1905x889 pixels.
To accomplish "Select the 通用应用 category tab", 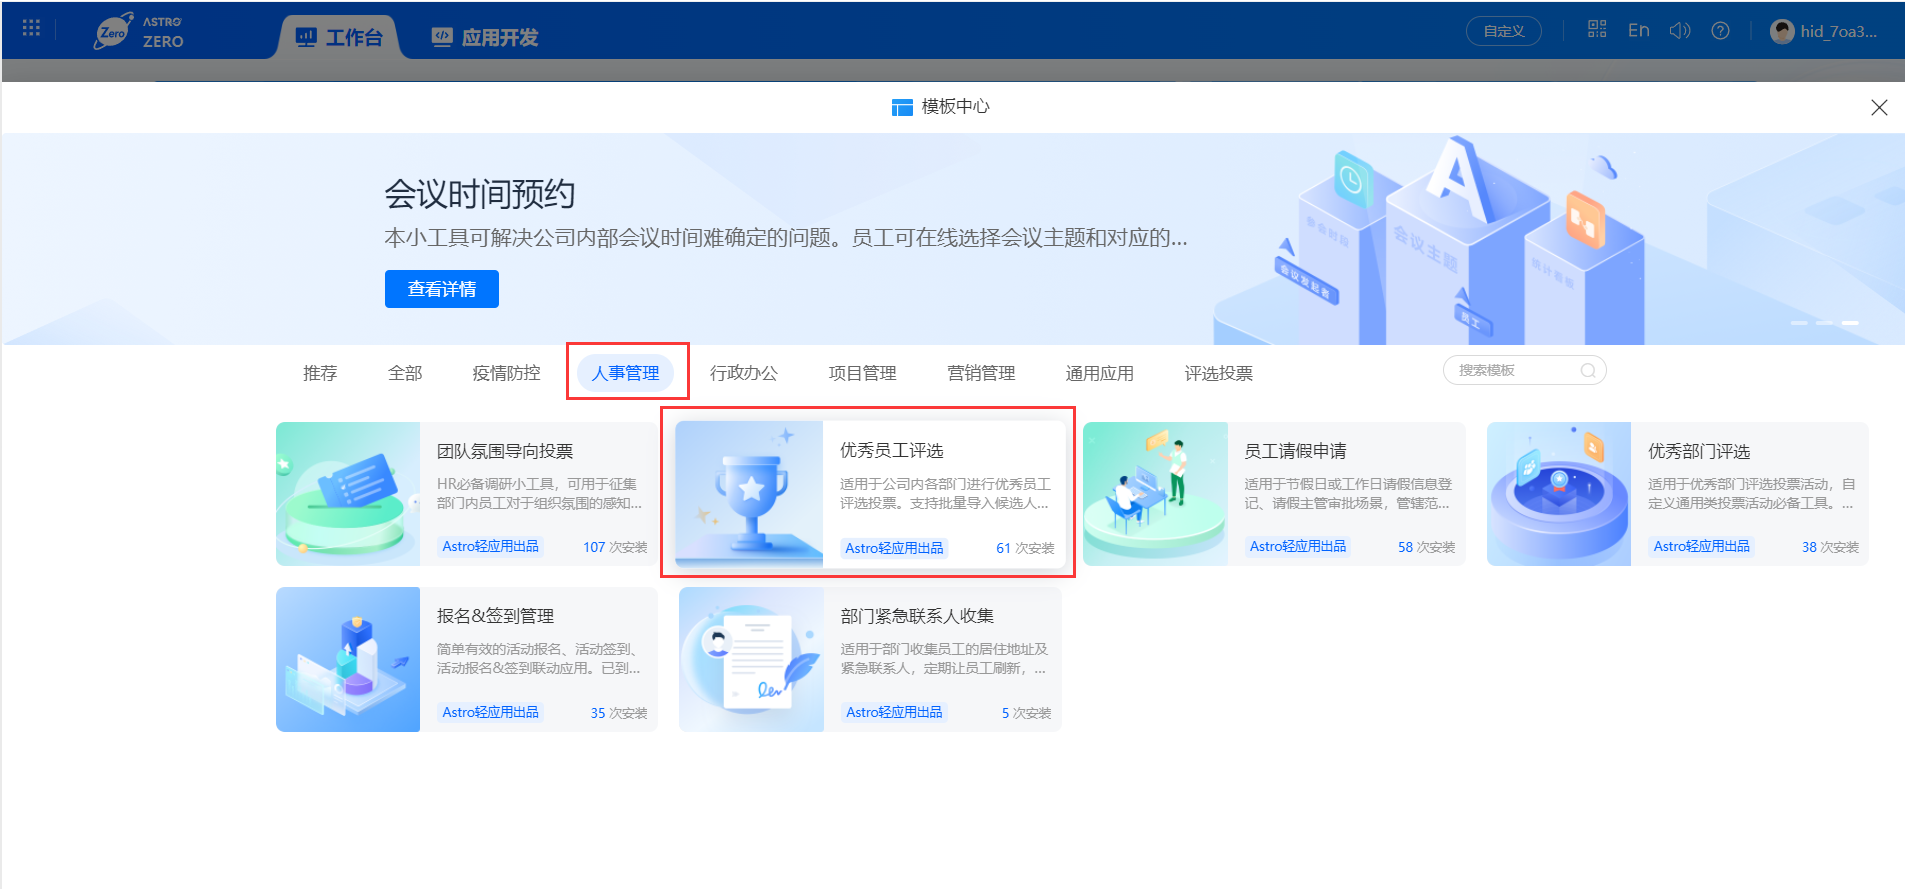I will [1100, 373].
